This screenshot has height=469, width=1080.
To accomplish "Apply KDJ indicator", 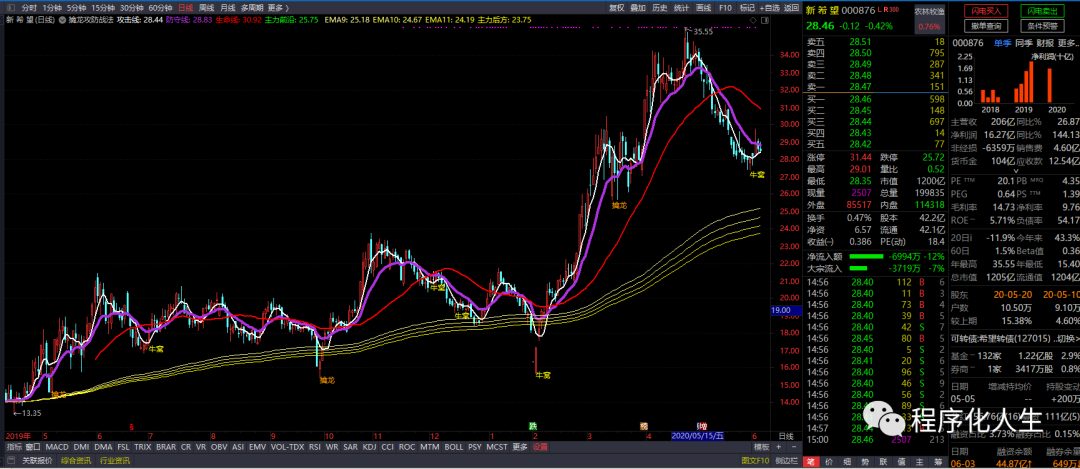I will click(x=369, y=447).
